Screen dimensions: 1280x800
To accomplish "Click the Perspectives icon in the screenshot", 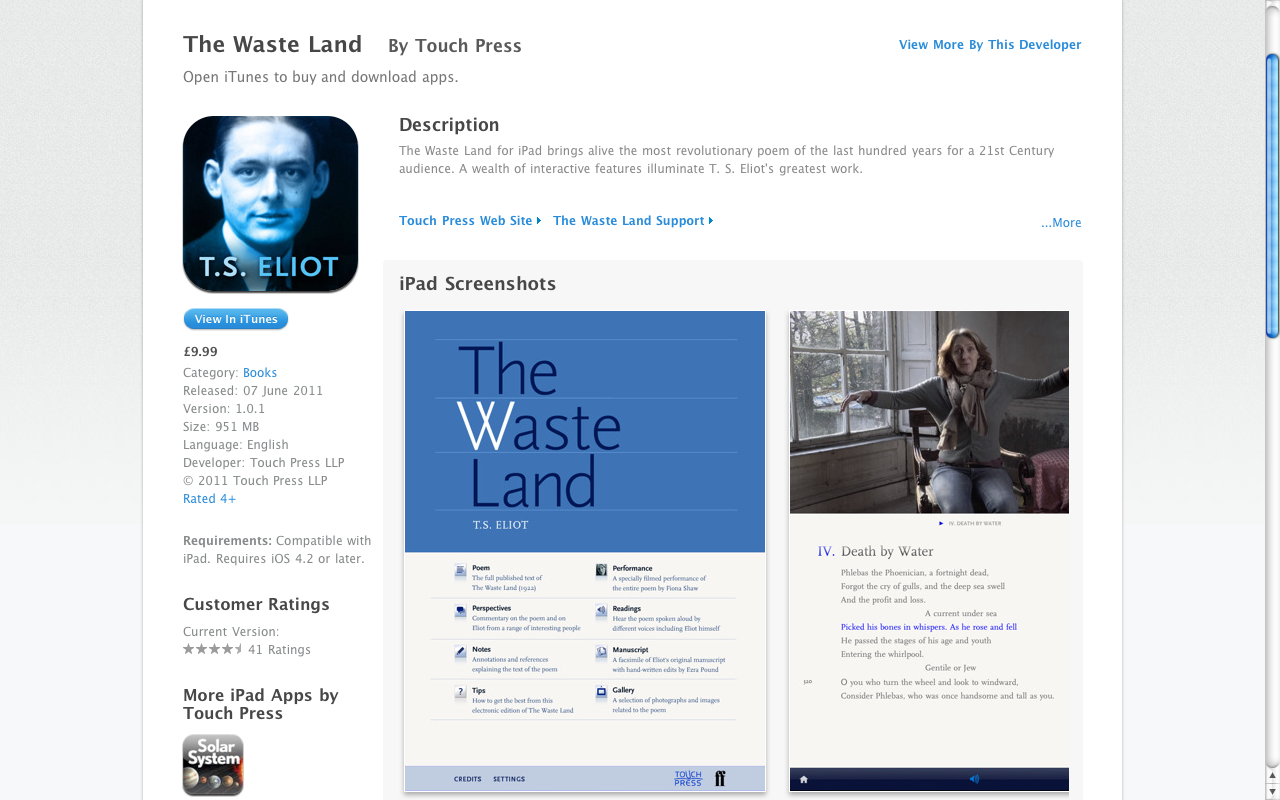I will point(460,611).
